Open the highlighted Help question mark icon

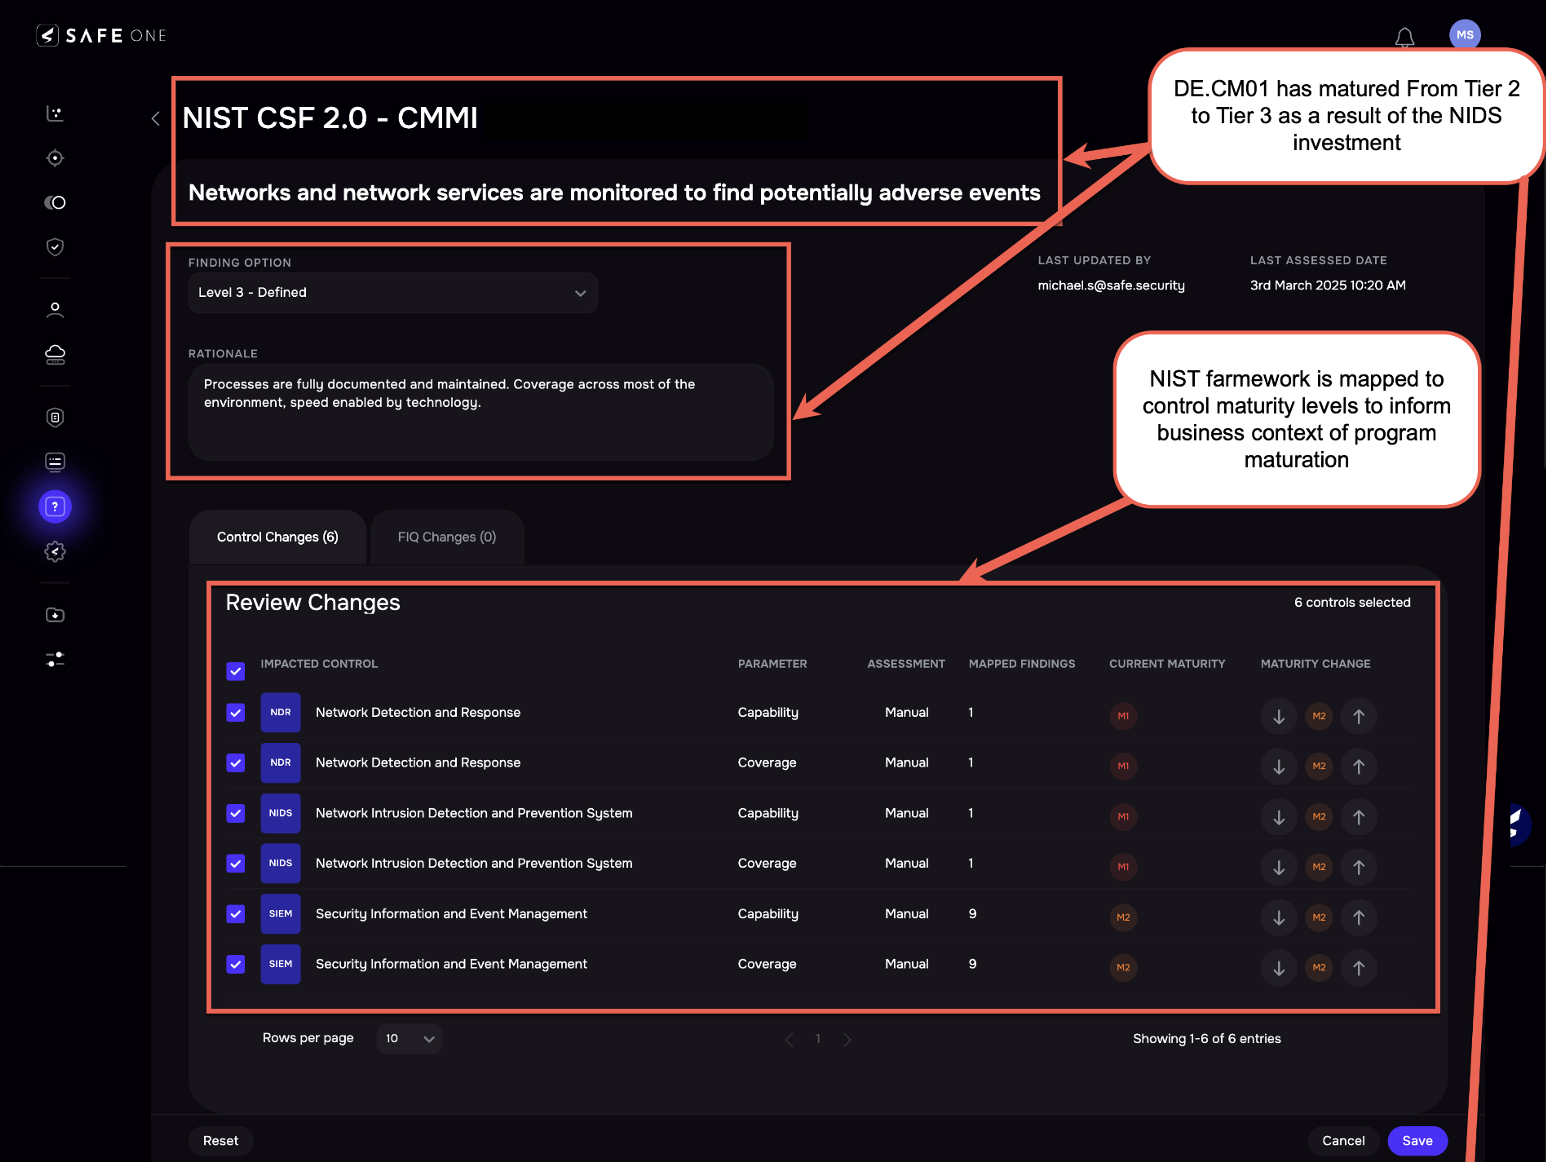tap(55, 507)
